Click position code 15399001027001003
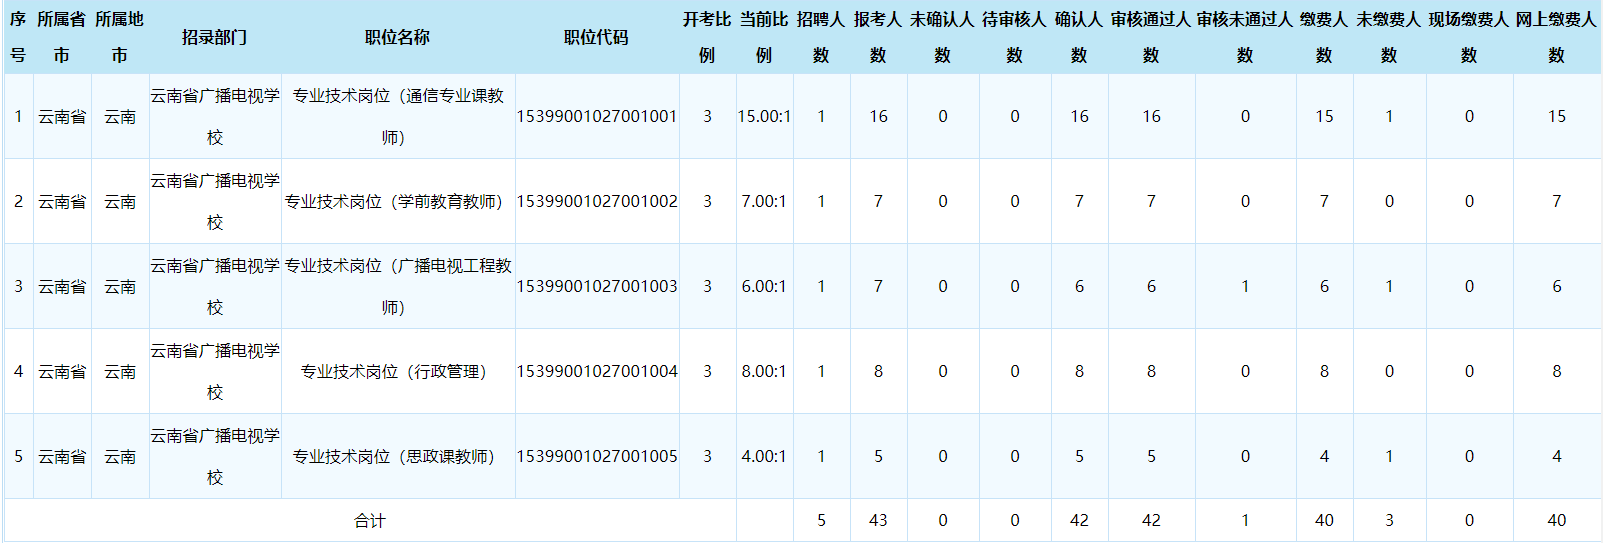The image size is (1603, 543). tap(596, 286)
